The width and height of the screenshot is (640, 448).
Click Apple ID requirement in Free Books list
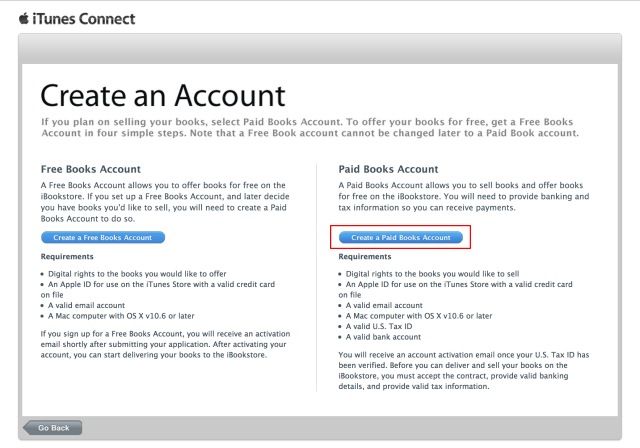[x=158, y=289]
